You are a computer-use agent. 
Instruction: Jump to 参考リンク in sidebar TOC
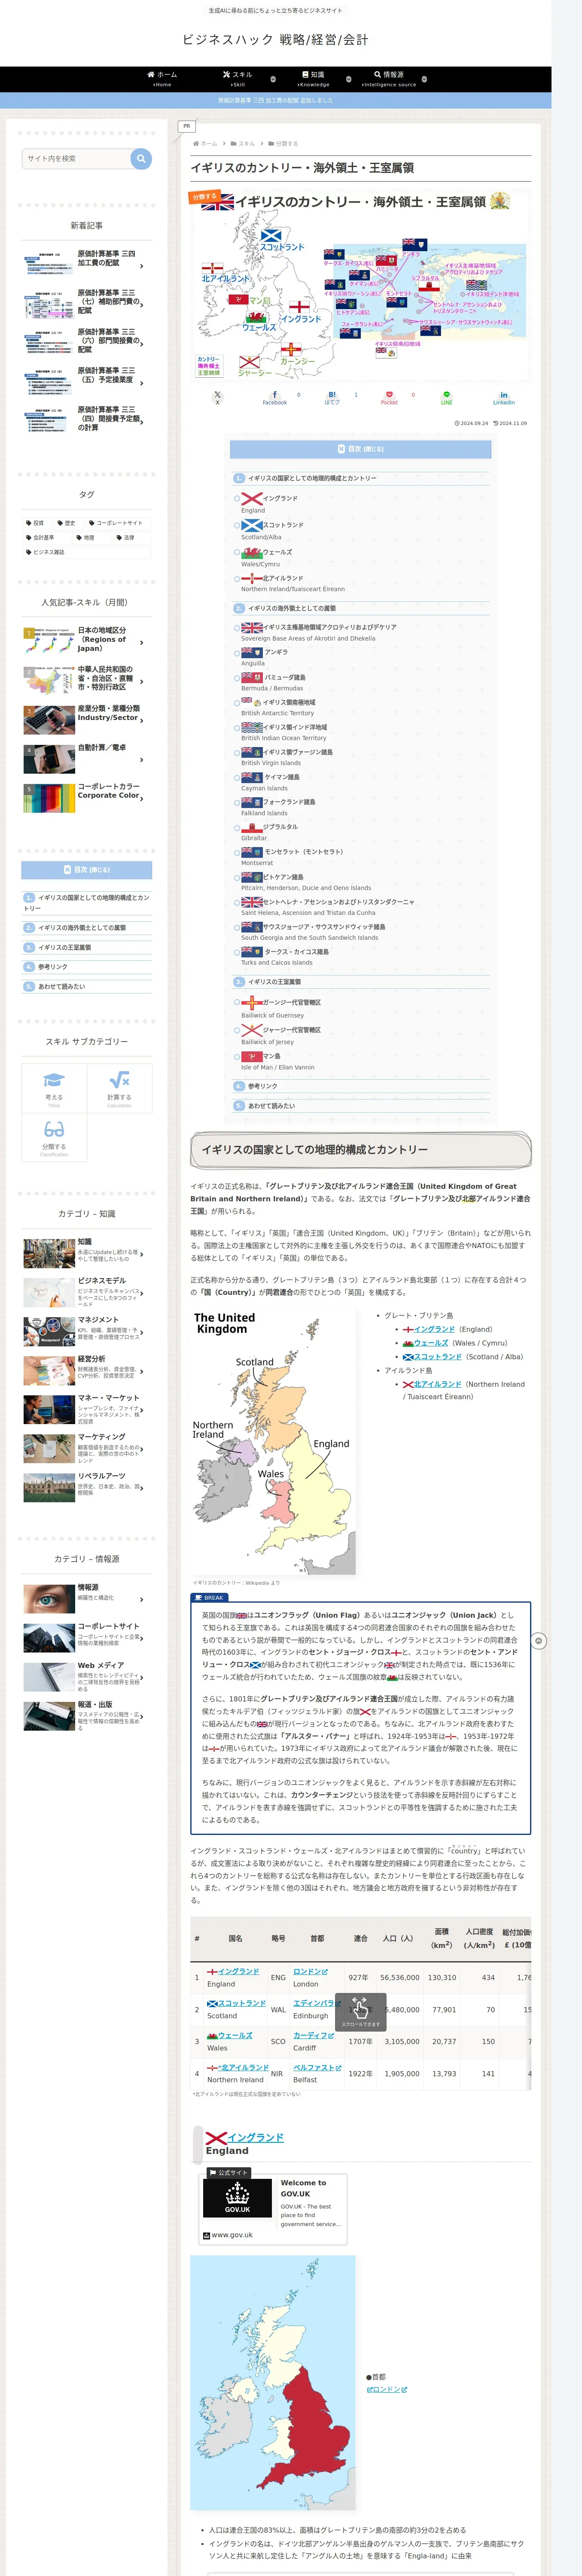click(53, 967)
